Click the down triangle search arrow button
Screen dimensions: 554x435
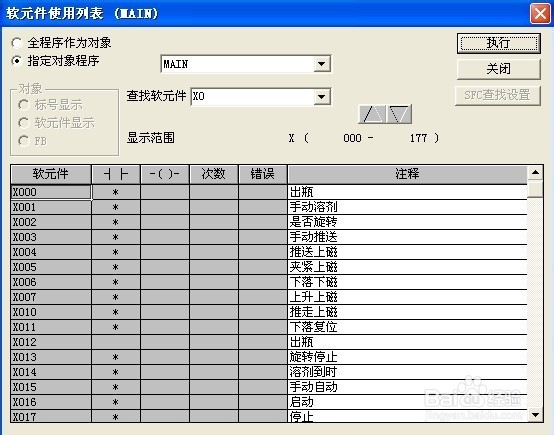[x=399, y=114]
